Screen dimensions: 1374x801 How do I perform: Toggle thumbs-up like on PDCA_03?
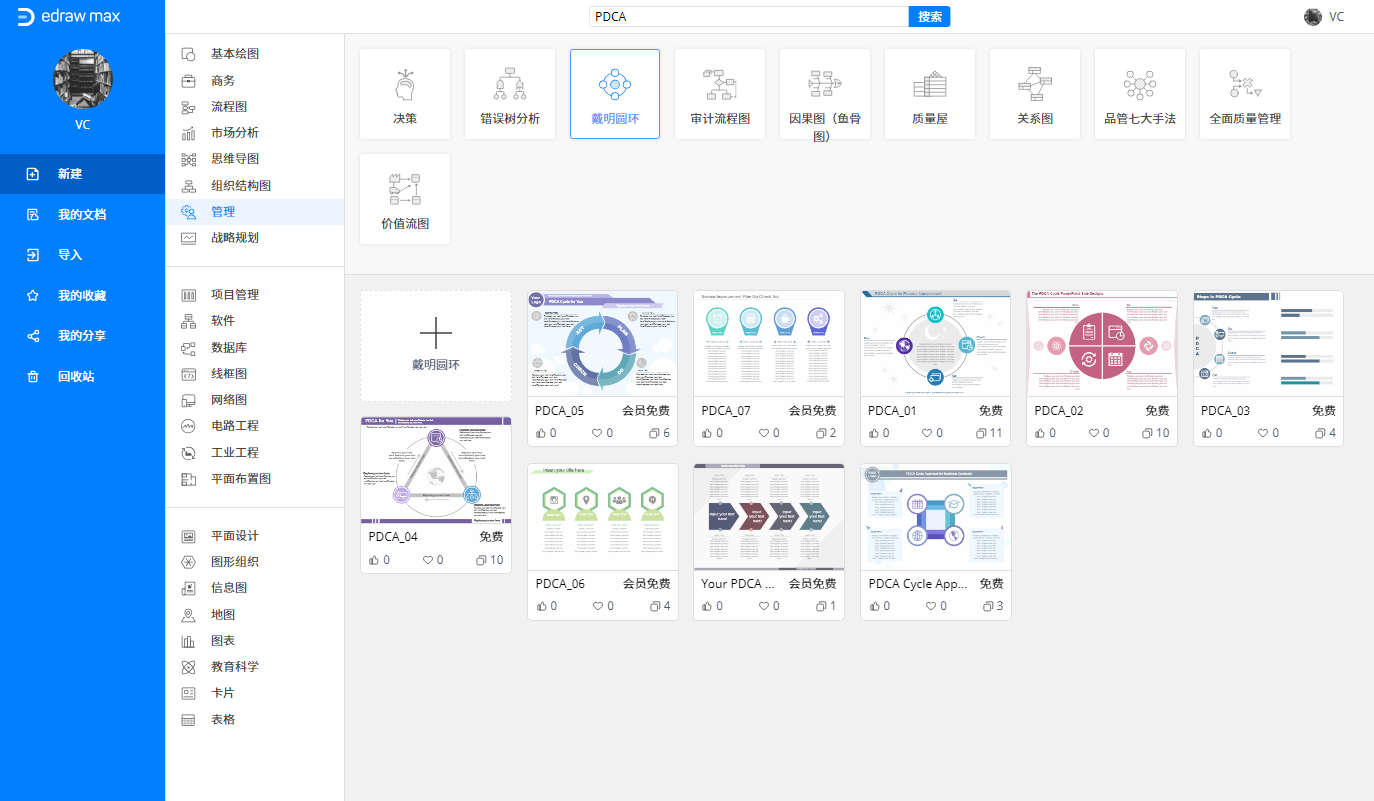[x=1208, y=433]
